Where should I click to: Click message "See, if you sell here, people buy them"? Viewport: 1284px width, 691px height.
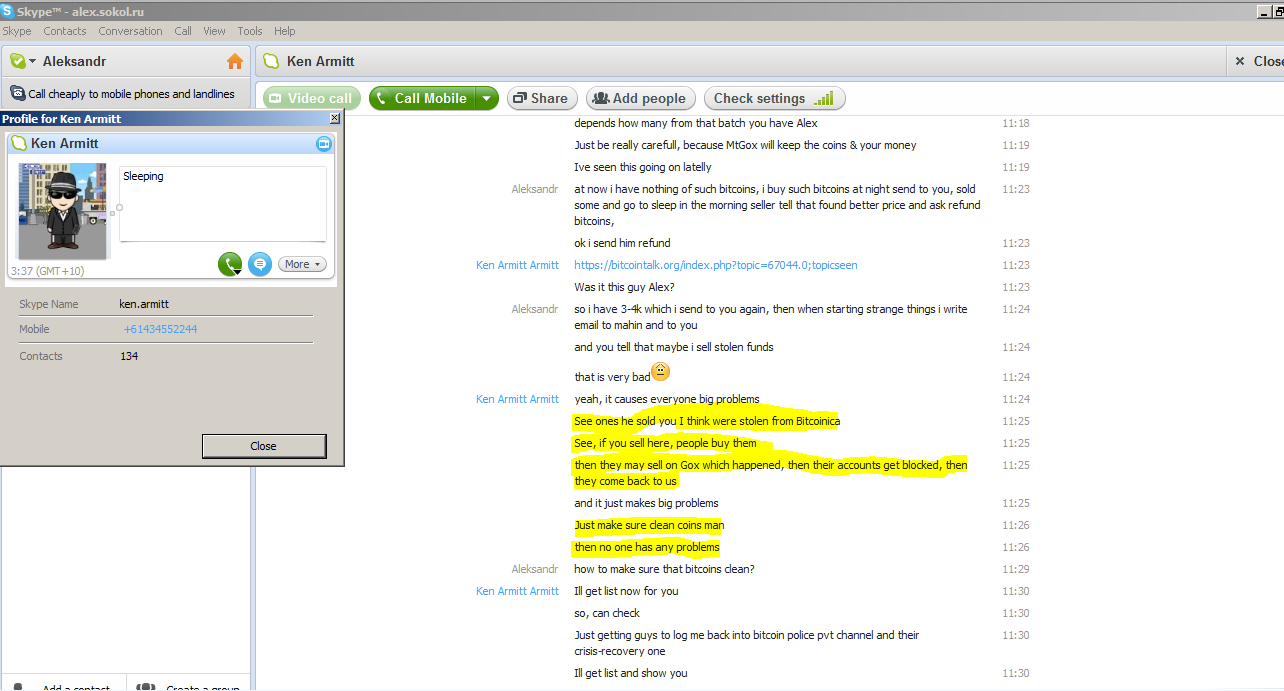(x=665, y=443)
